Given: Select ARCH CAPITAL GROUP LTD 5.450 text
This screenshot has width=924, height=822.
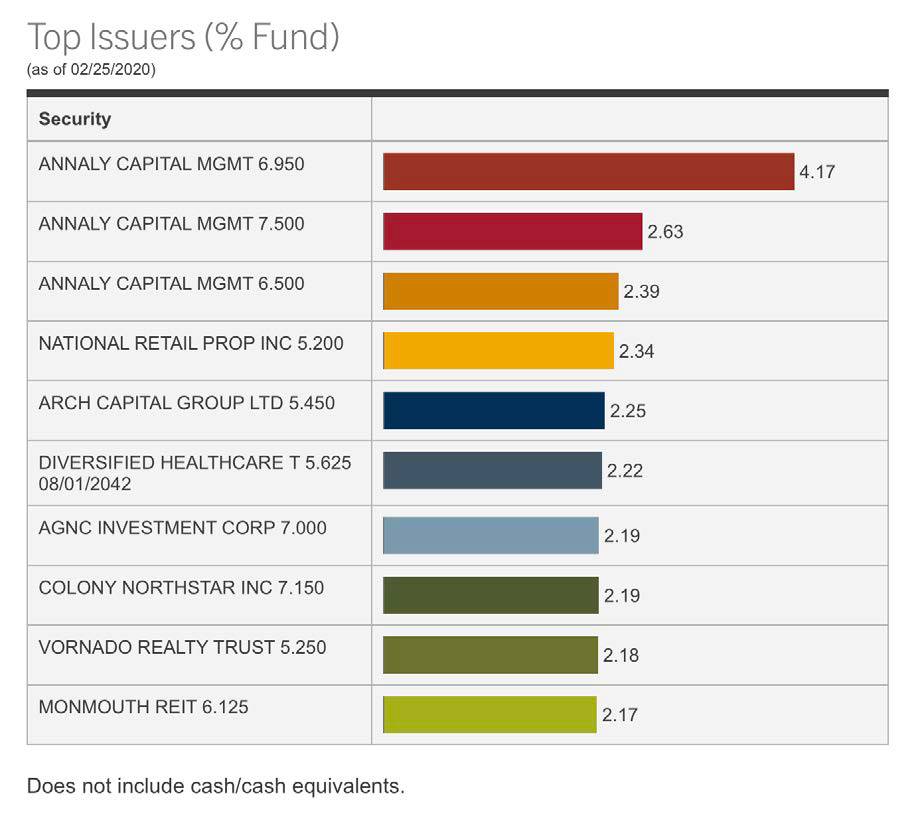Looking at the screenshot, I should pyautogui.click(x=186, y=404).
